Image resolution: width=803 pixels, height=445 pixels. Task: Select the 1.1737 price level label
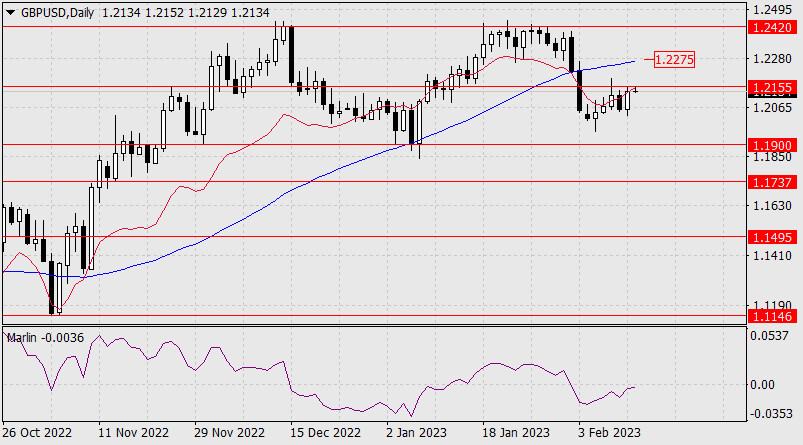click(x=771, y=182)
